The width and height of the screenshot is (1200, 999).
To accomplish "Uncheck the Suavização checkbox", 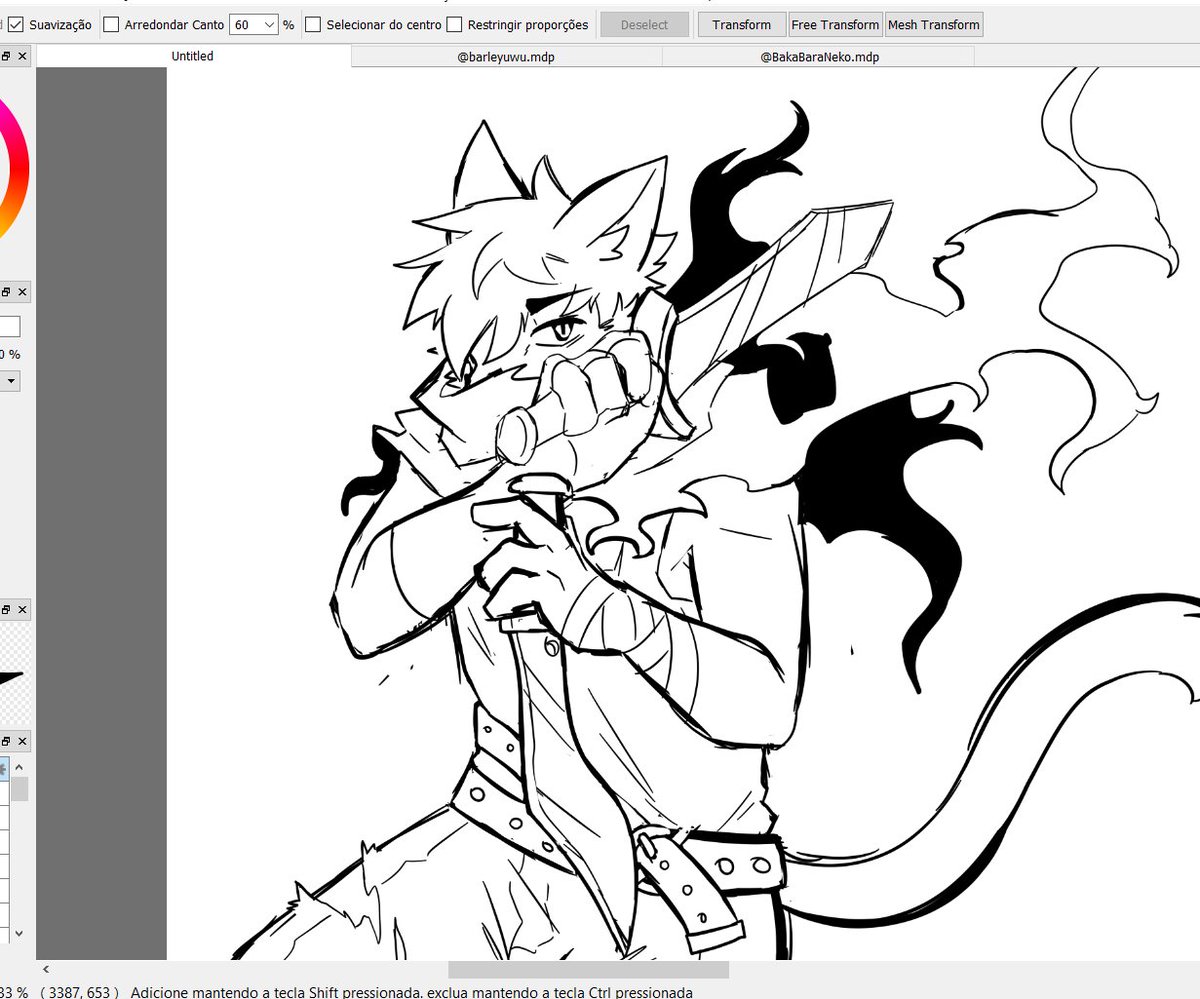I will click(16, 24).
